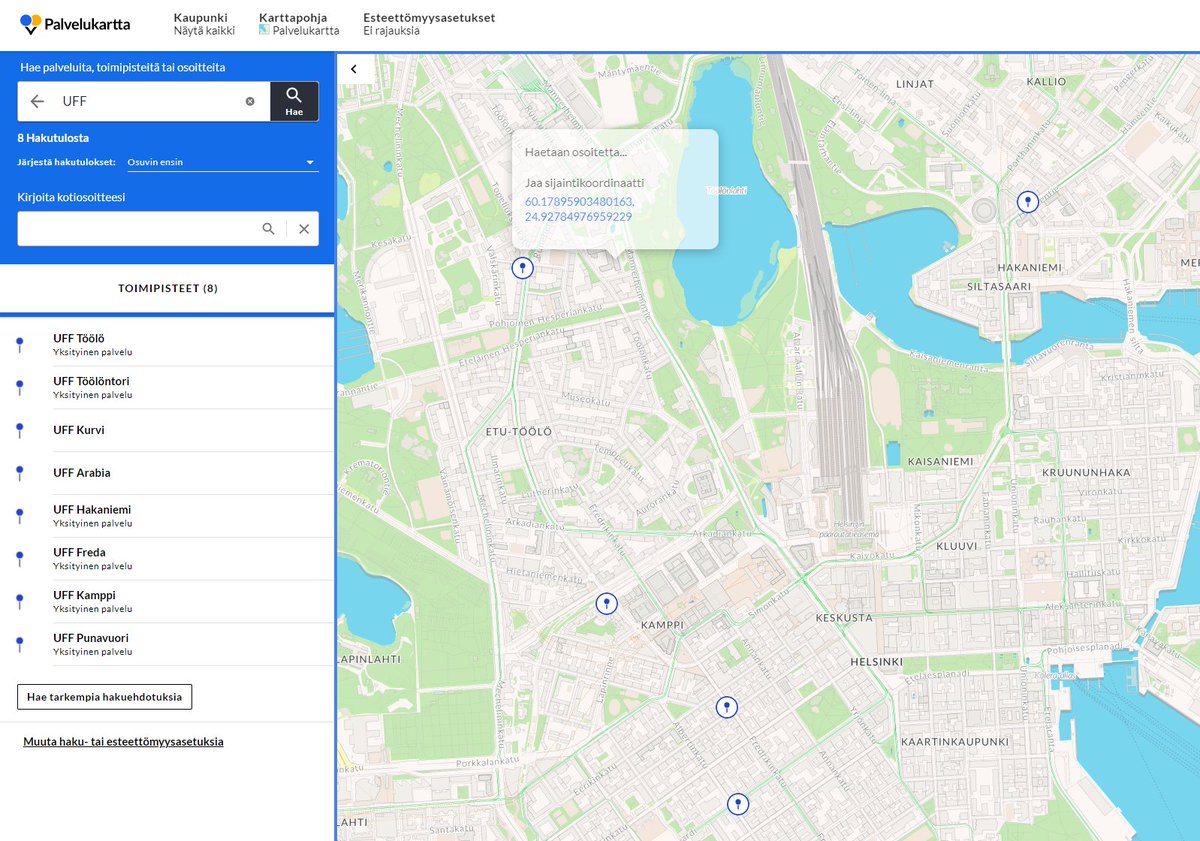This screenshot has width=1200, height=841.
Task: Collapse the side panel with chevron
Action: 353,69
